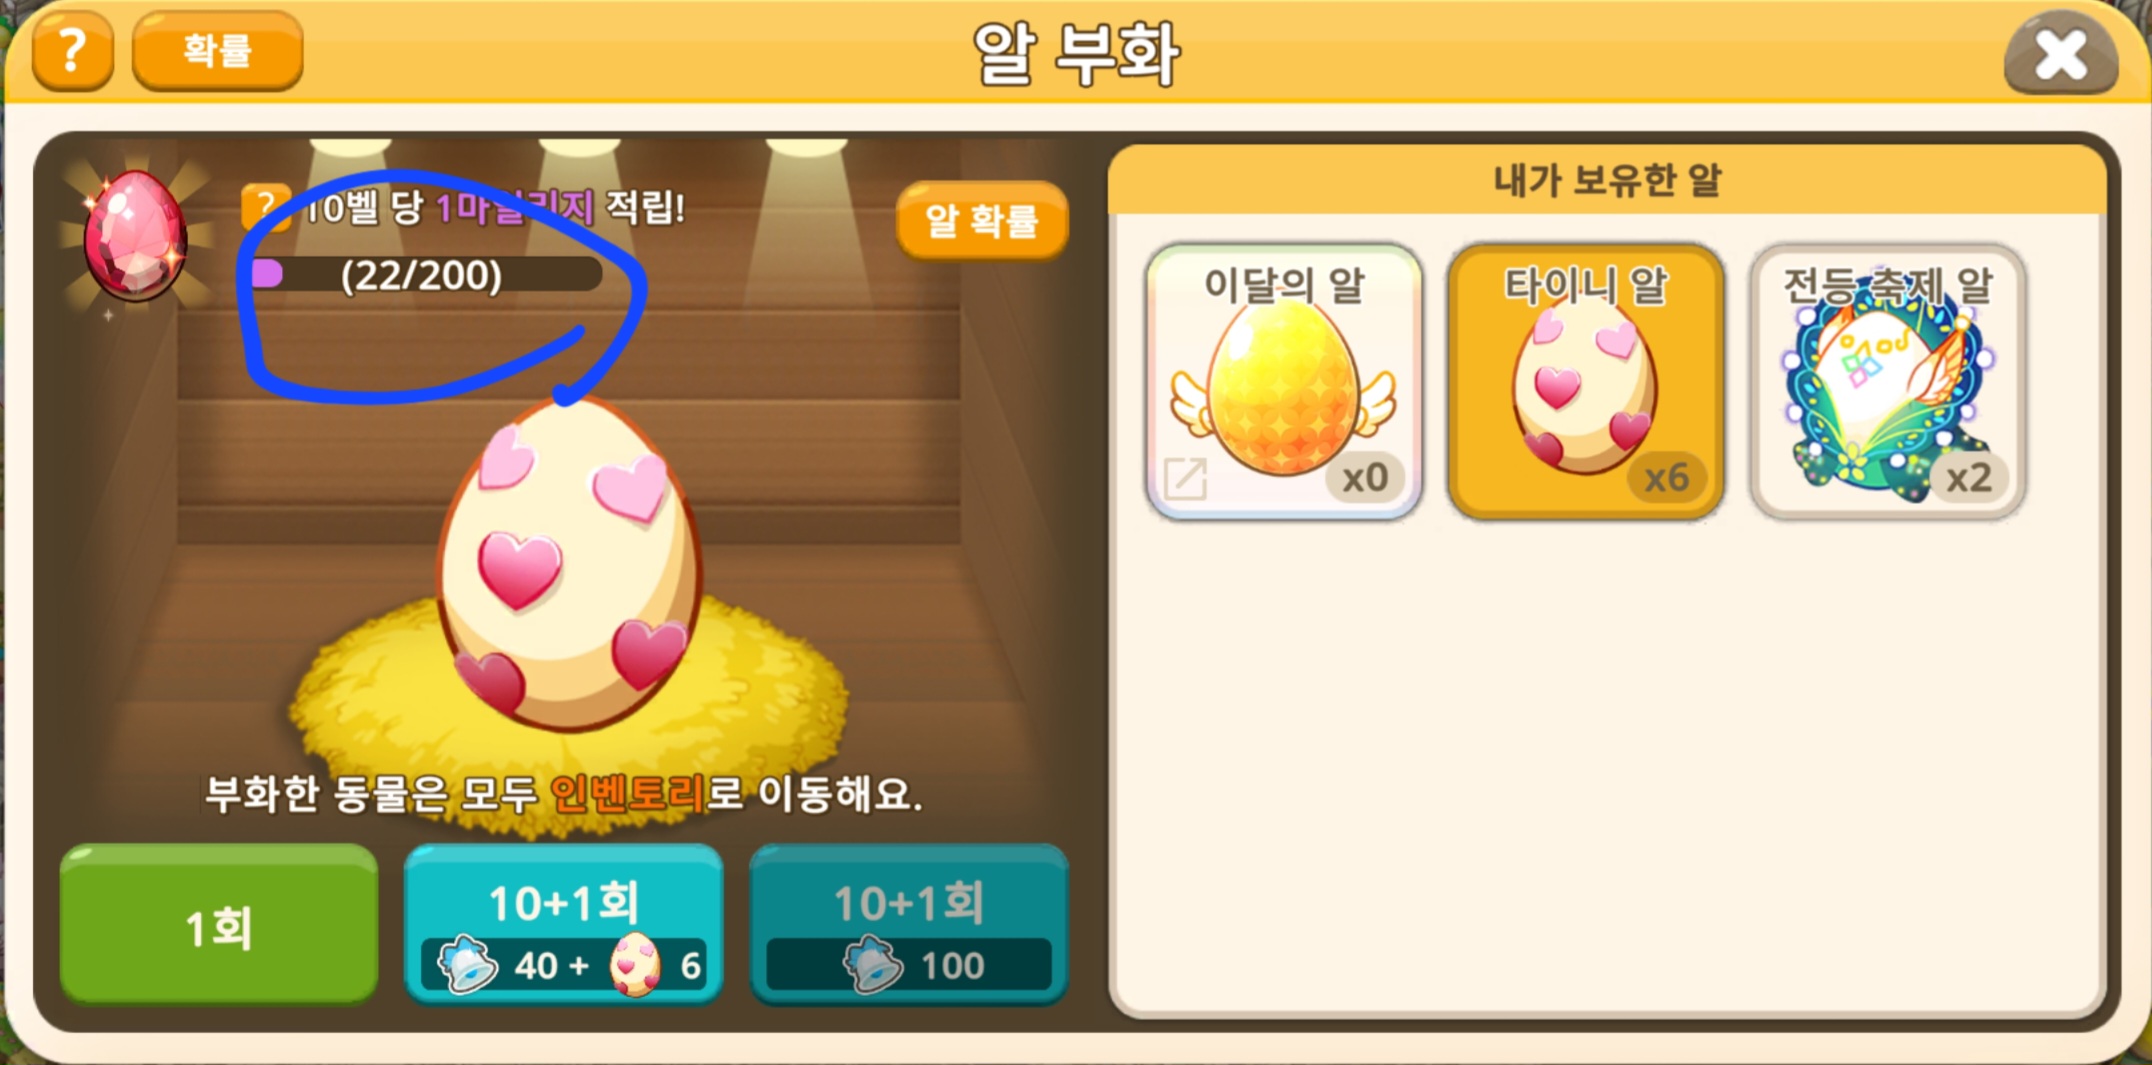This screenshot has height=1065, width=2152.
Task: Open the orange question mark help button
Action: [x=72, y=50]
